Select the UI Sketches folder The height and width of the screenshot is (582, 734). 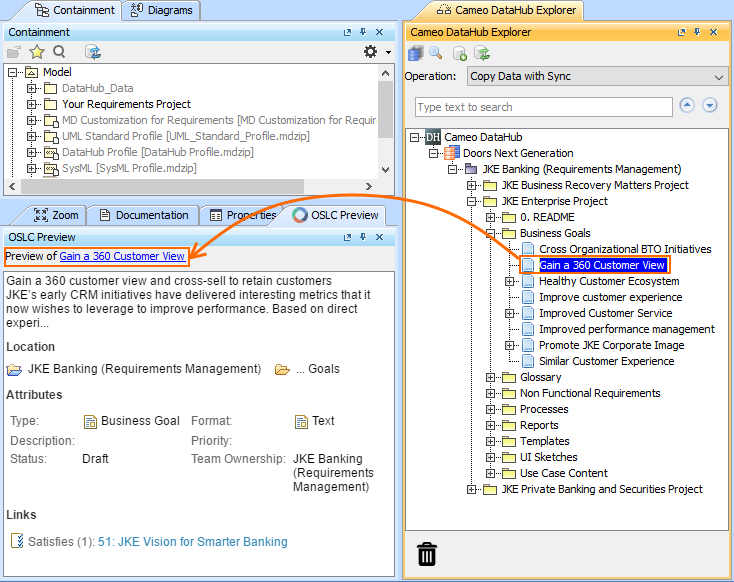549,457
